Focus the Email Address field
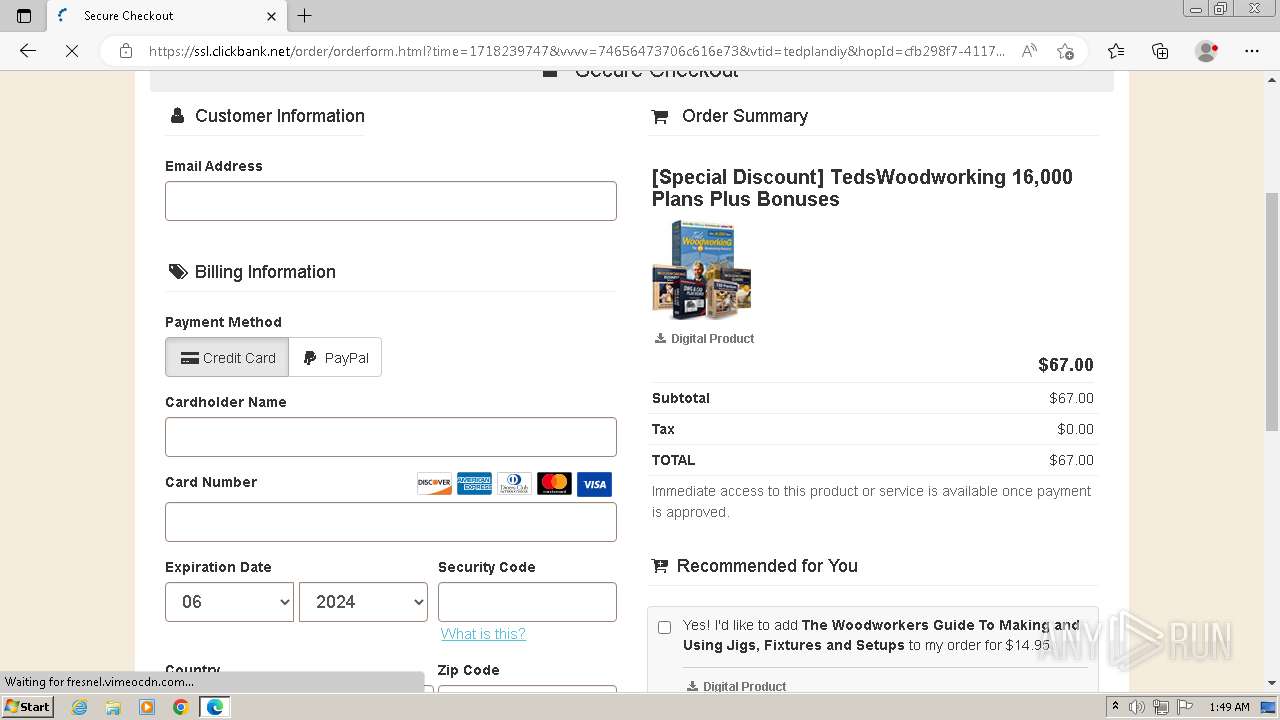The height and width of the screenshot is (720, 1280). coord(391,201)
